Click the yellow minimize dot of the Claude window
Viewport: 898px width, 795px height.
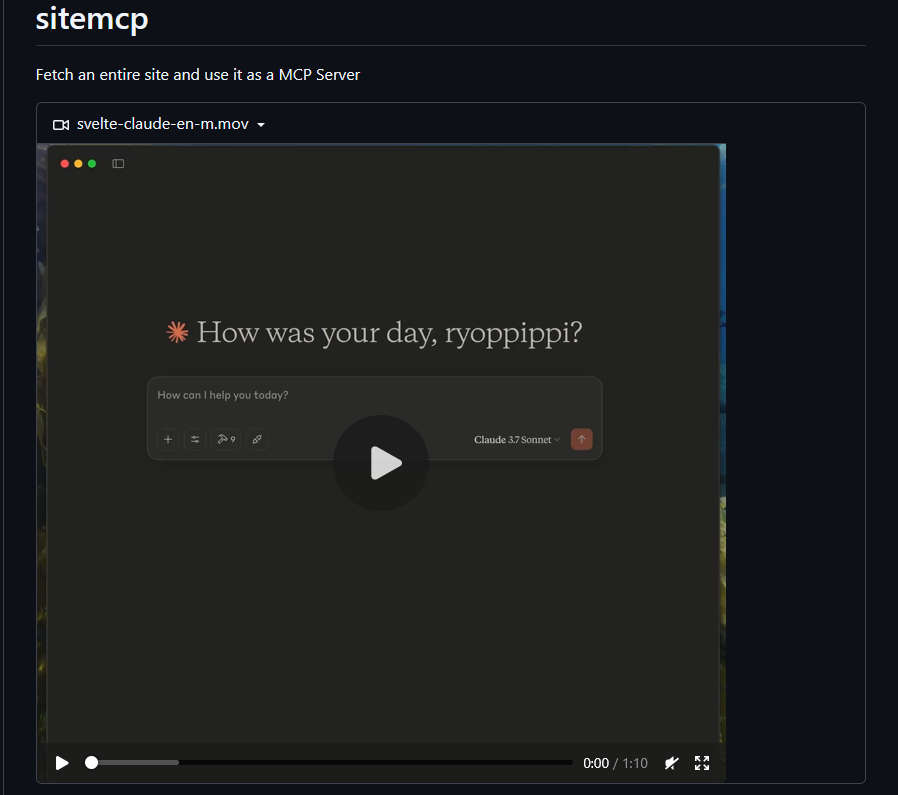(78, 164)
